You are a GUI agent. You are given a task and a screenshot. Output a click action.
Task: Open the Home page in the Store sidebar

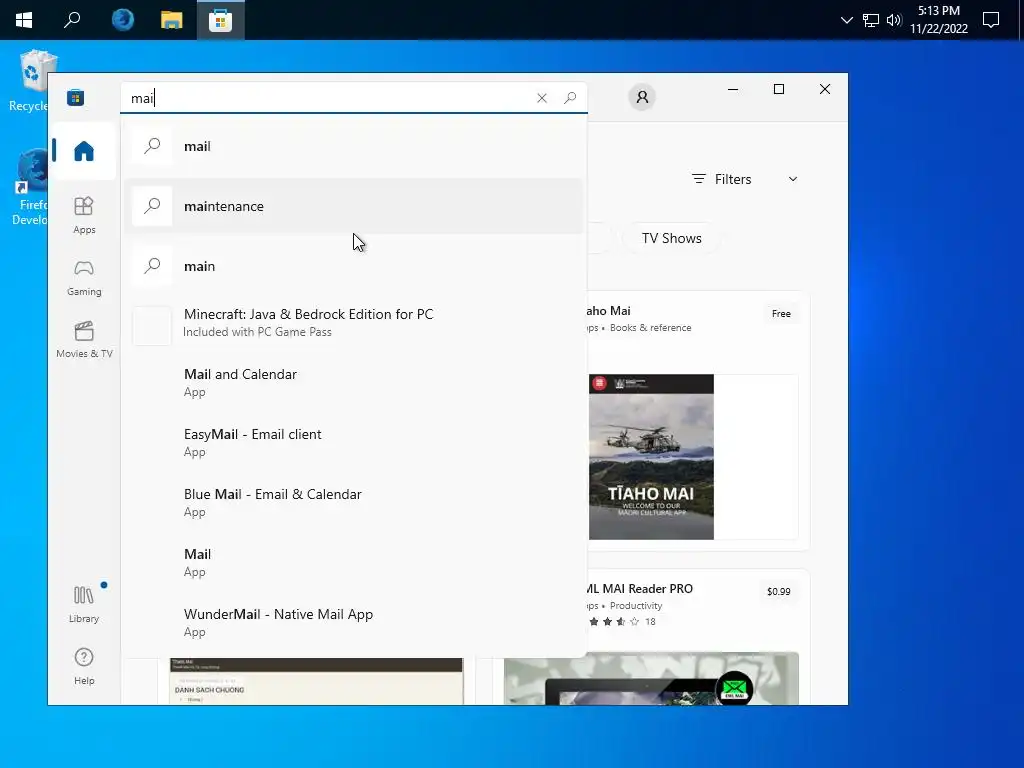(x=84, y=151)
